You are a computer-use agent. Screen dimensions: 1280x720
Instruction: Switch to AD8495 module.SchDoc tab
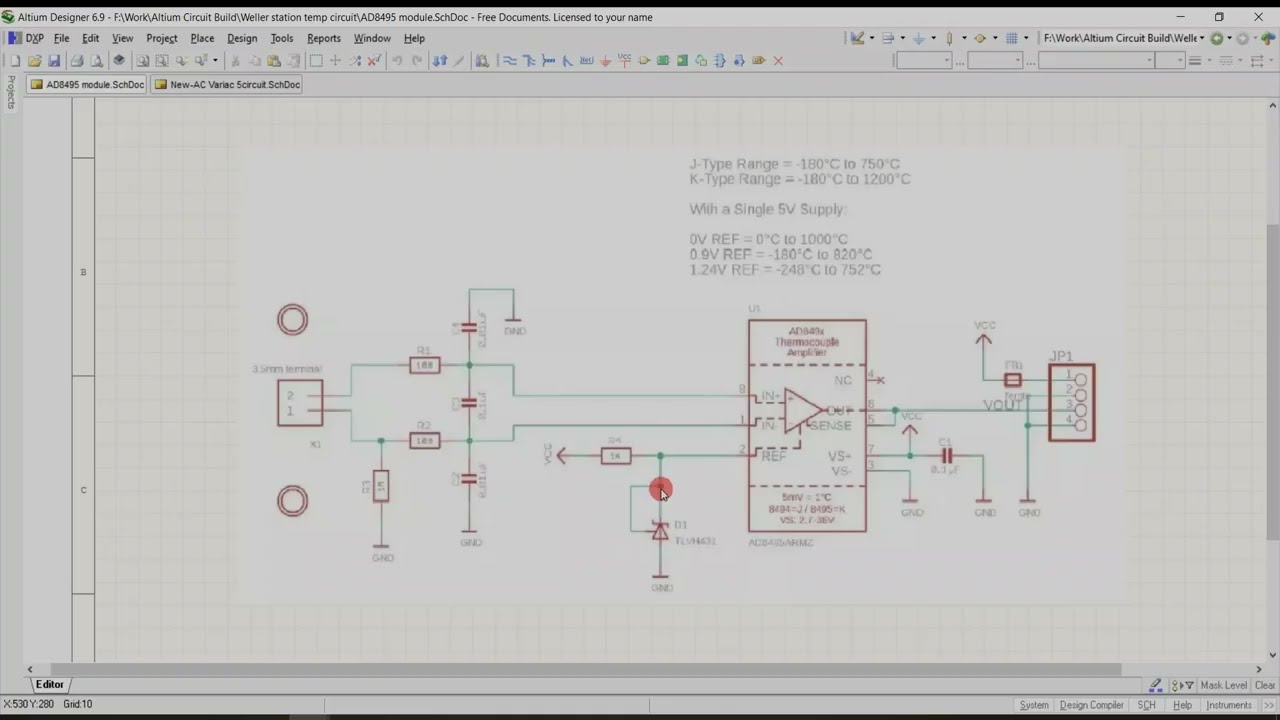(x=87, y=84)
